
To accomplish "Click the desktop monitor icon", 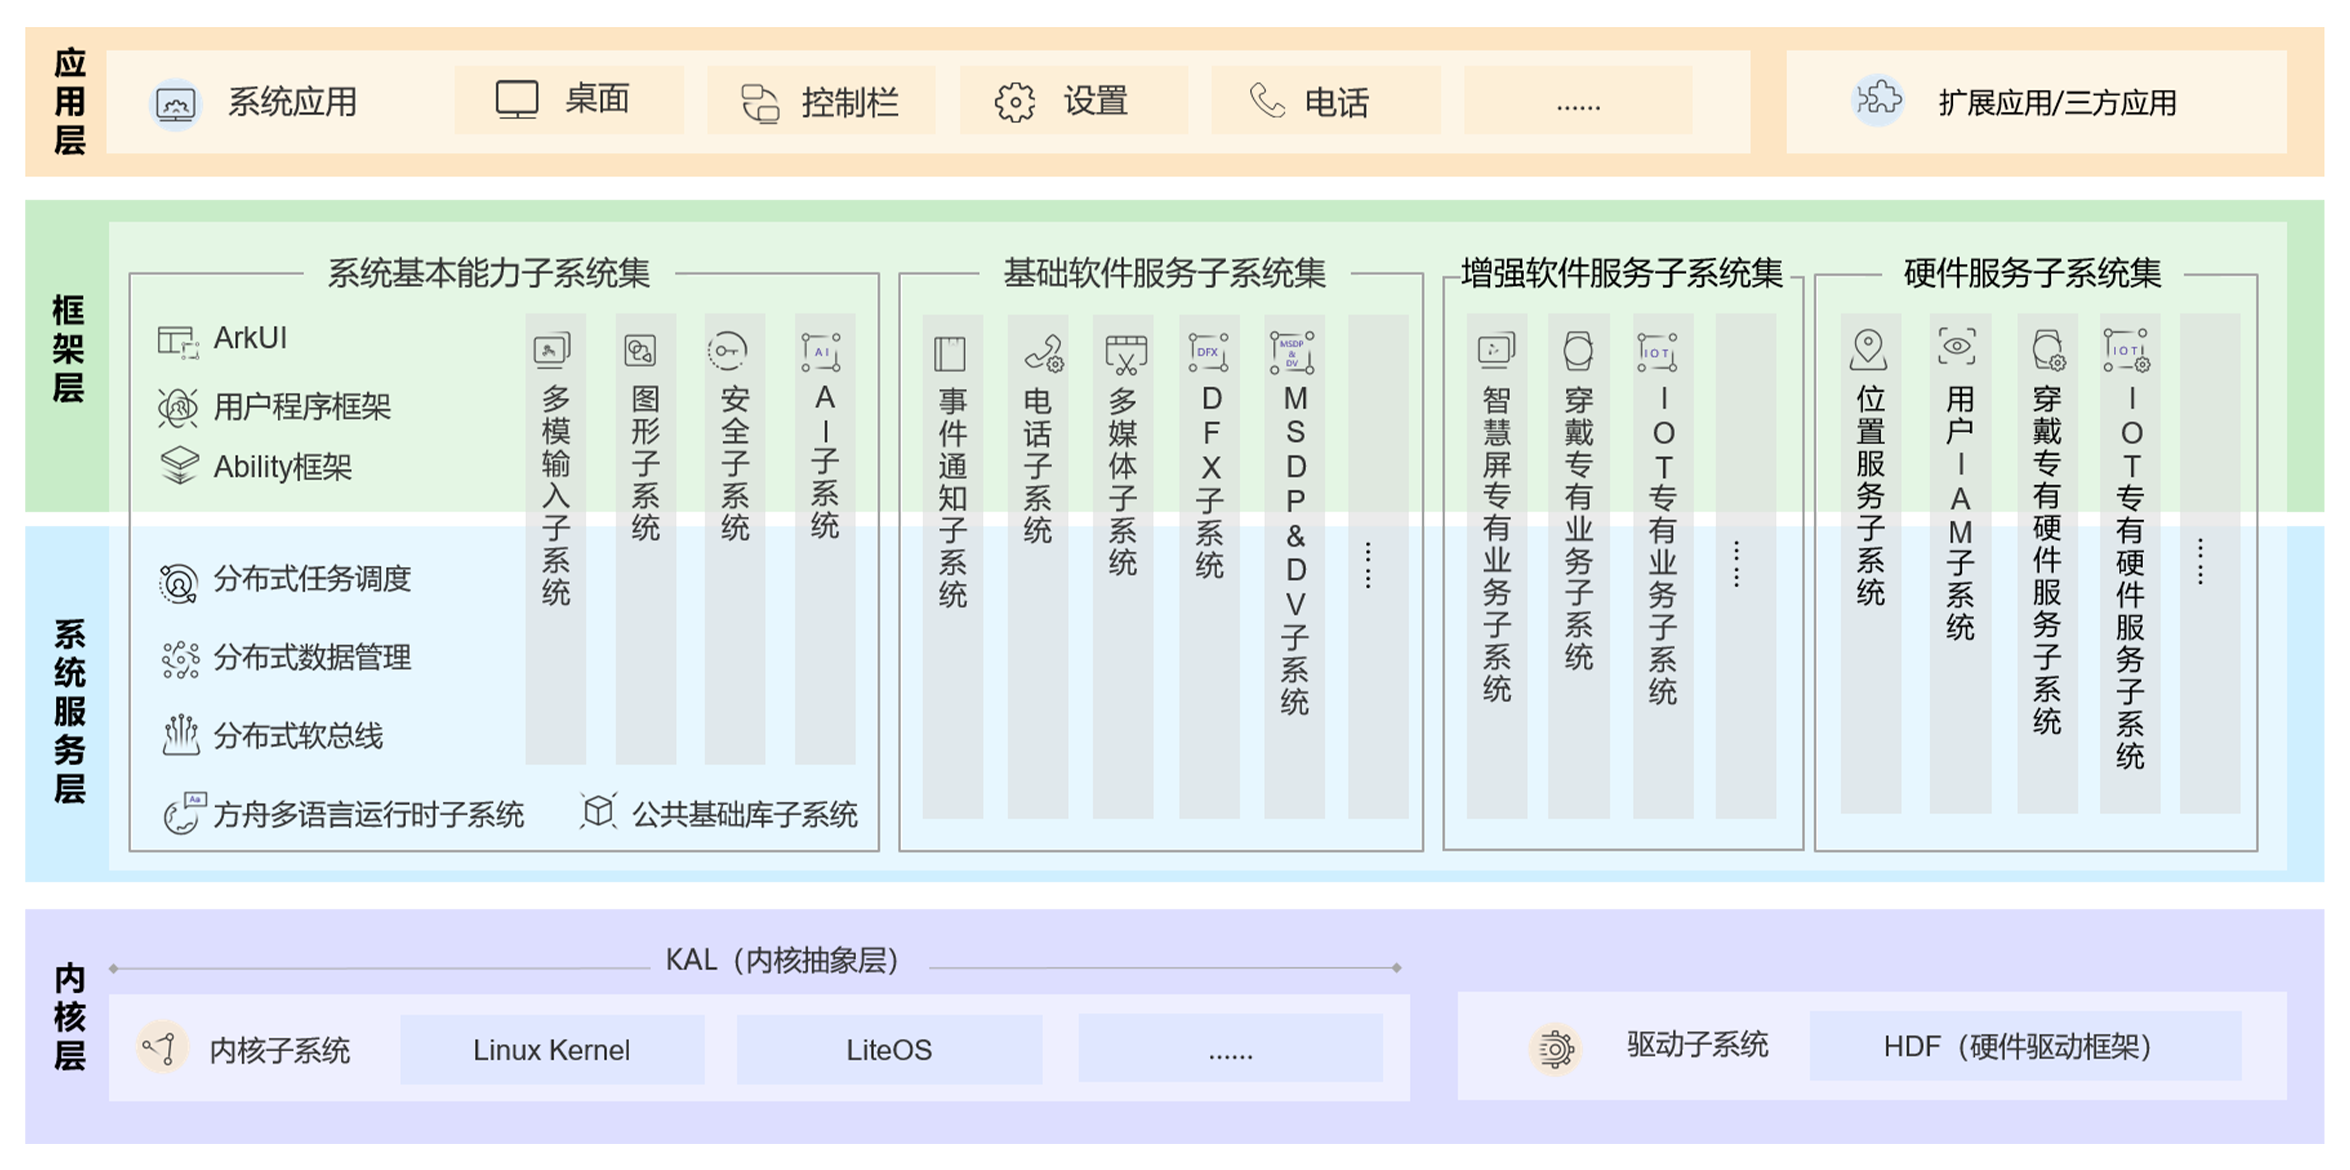I will coord(517,100).
